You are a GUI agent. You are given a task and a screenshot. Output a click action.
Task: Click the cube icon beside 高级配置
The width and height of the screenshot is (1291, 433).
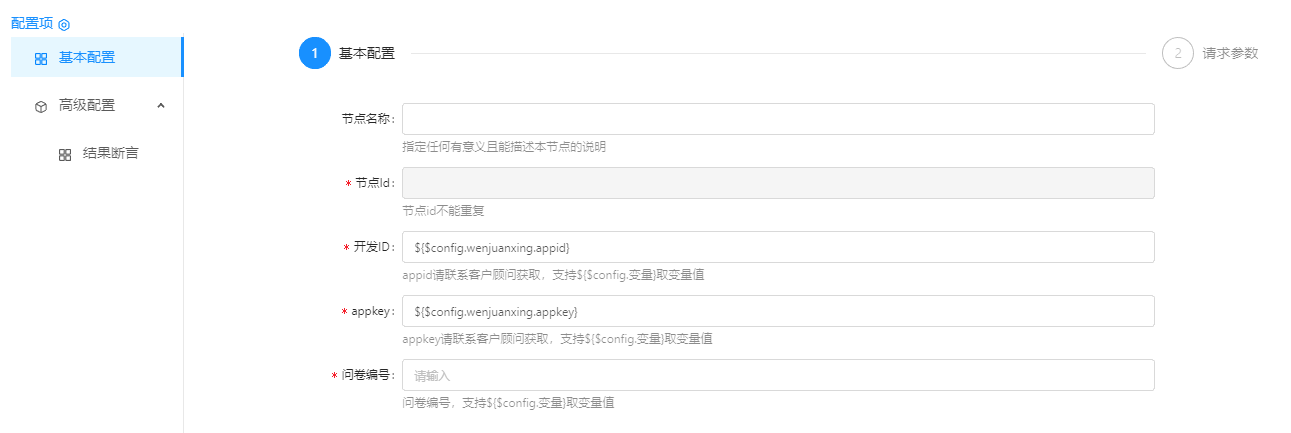click(41, 106)
